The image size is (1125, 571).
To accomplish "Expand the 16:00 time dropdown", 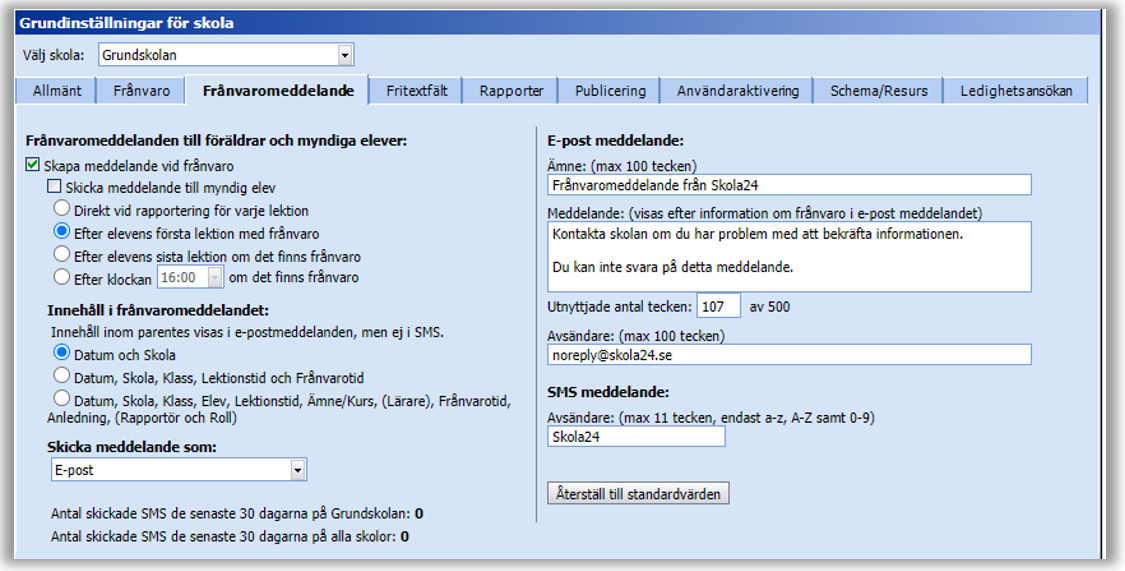I will click(216, 277).
